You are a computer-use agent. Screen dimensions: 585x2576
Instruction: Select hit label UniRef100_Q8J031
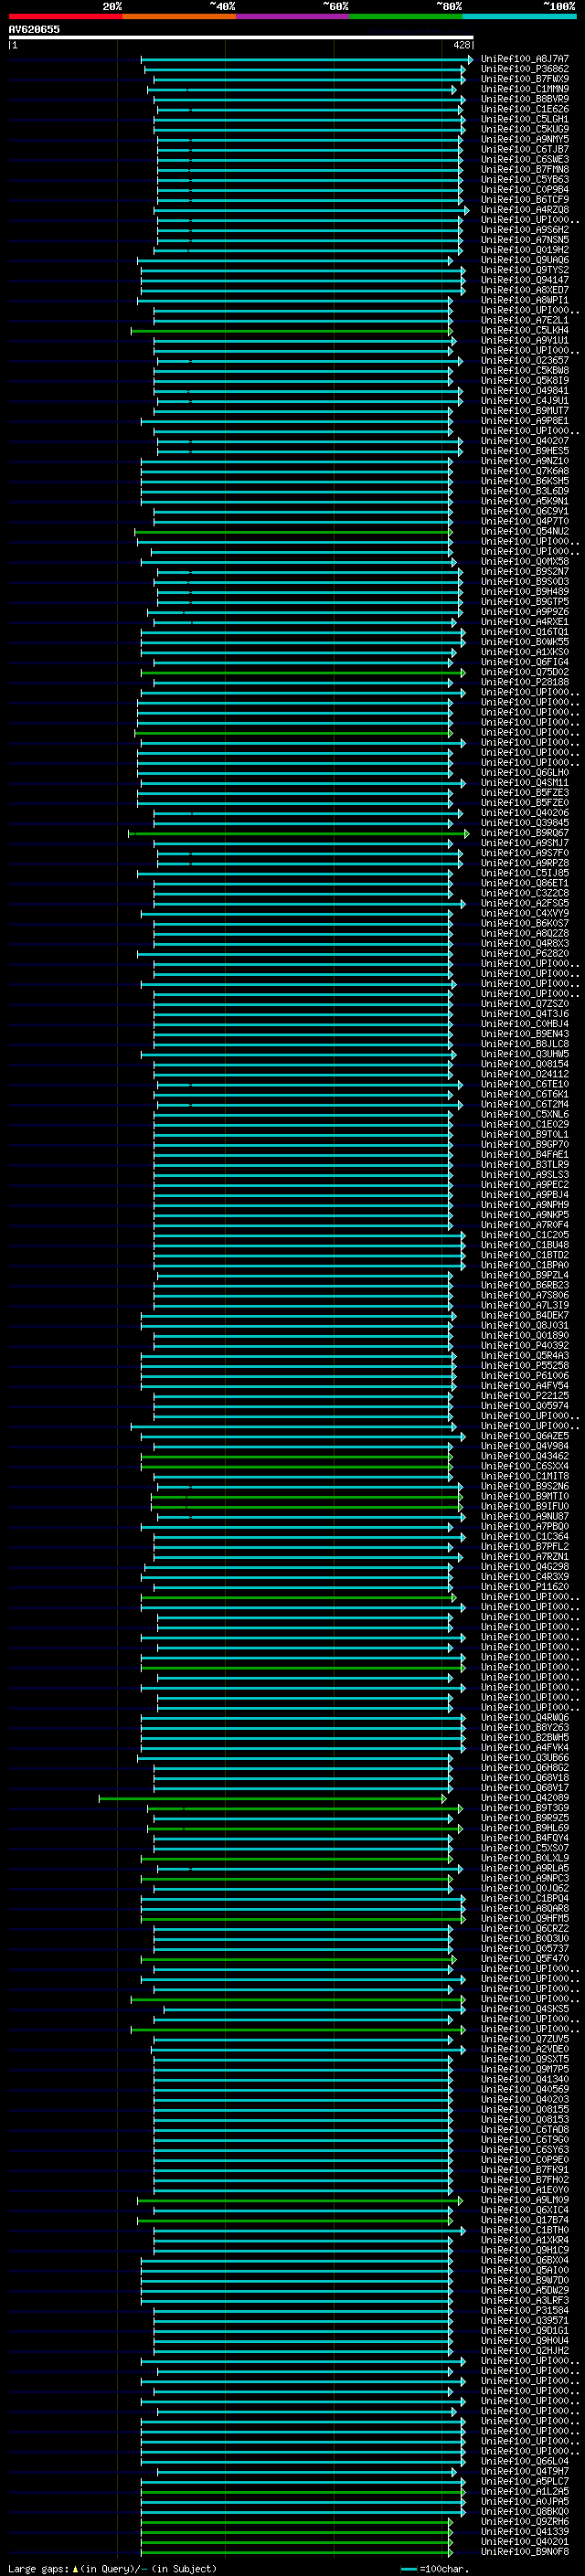(525, 1327)
